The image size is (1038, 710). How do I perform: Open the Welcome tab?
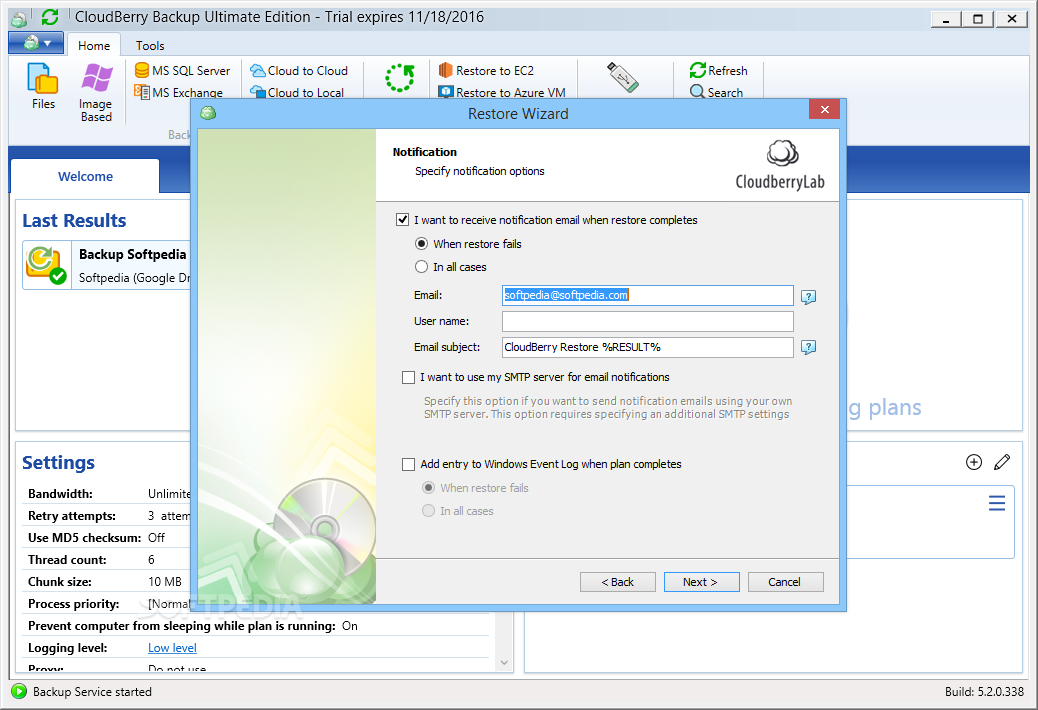85,176
